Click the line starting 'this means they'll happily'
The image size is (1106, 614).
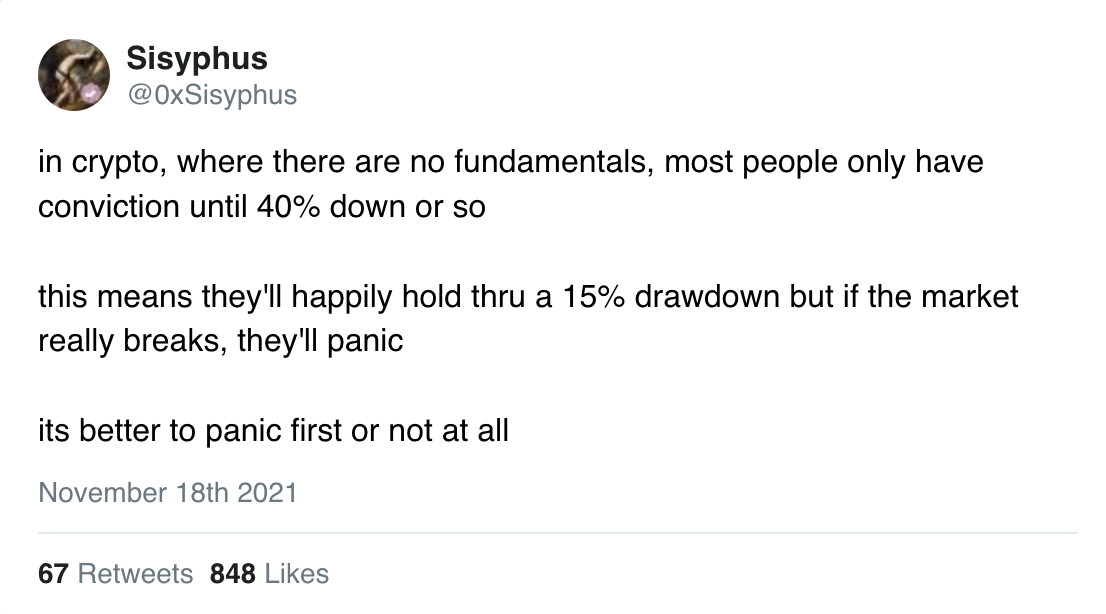[528, 297]
